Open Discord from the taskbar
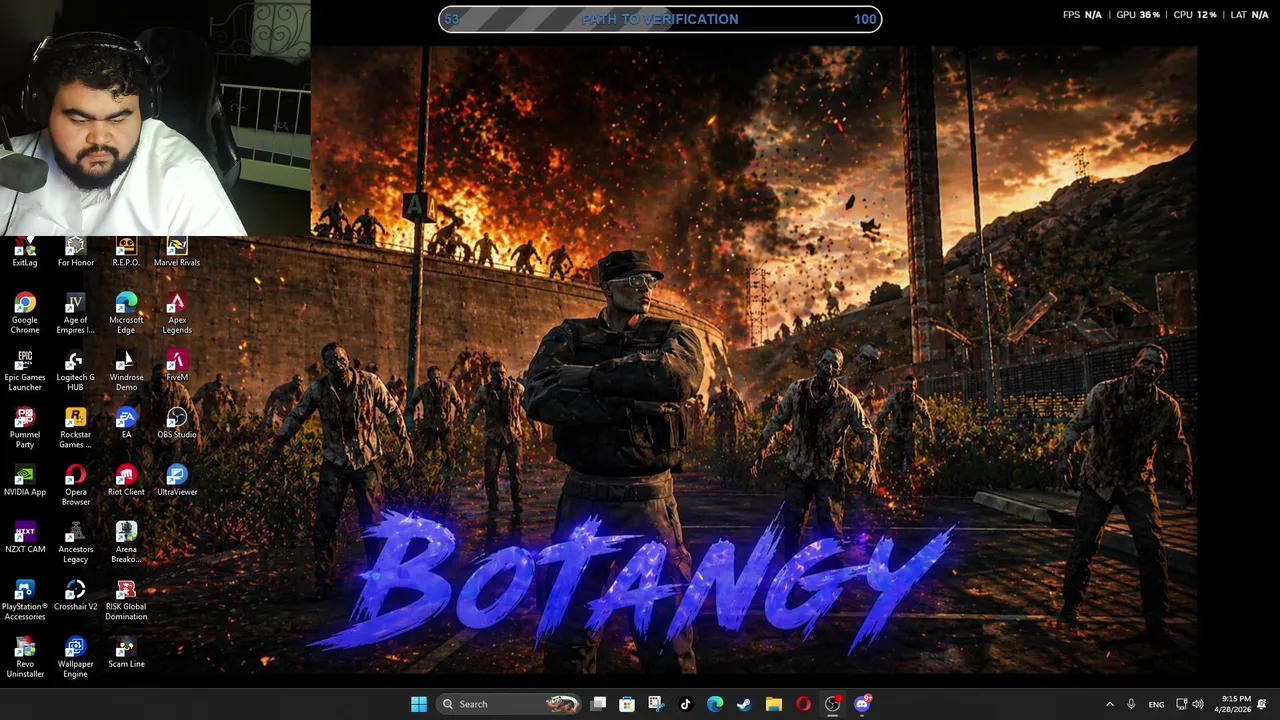Screen dimensions: 1280x720 tap(862, 704)
